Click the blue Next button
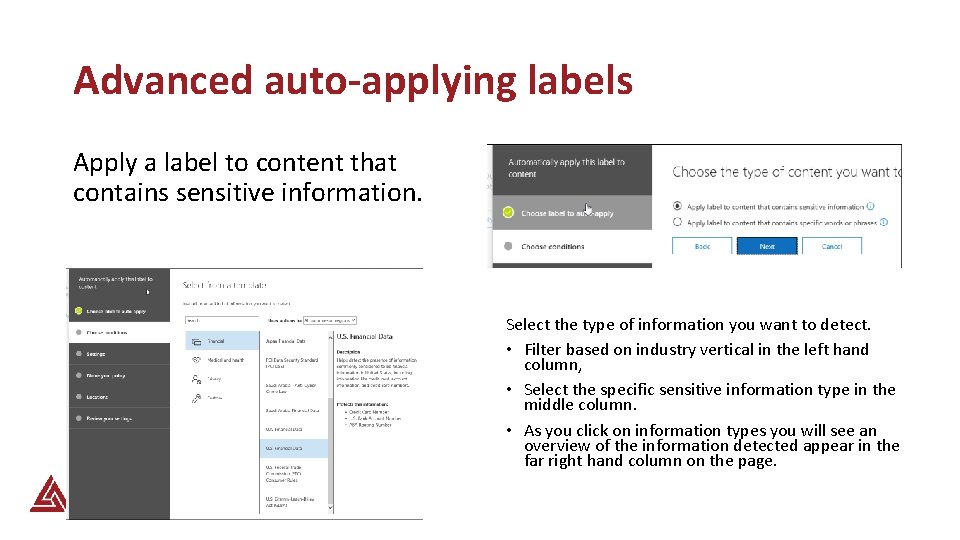The height and width of the screenshot is (540, 960). pyautogui.click(x=767, y=246)
